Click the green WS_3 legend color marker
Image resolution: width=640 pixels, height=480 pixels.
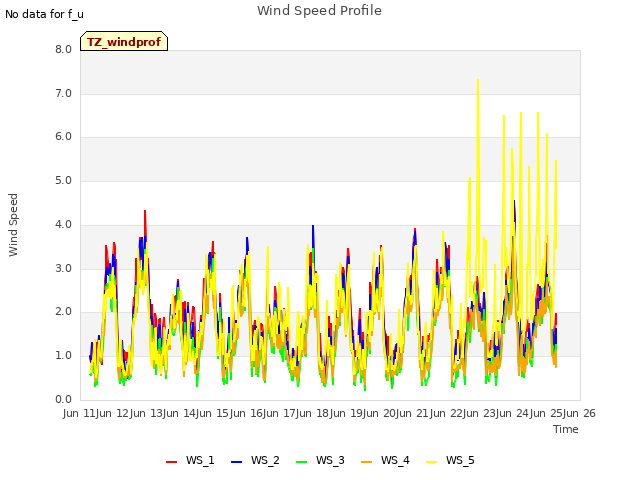(x=302, y=462)
